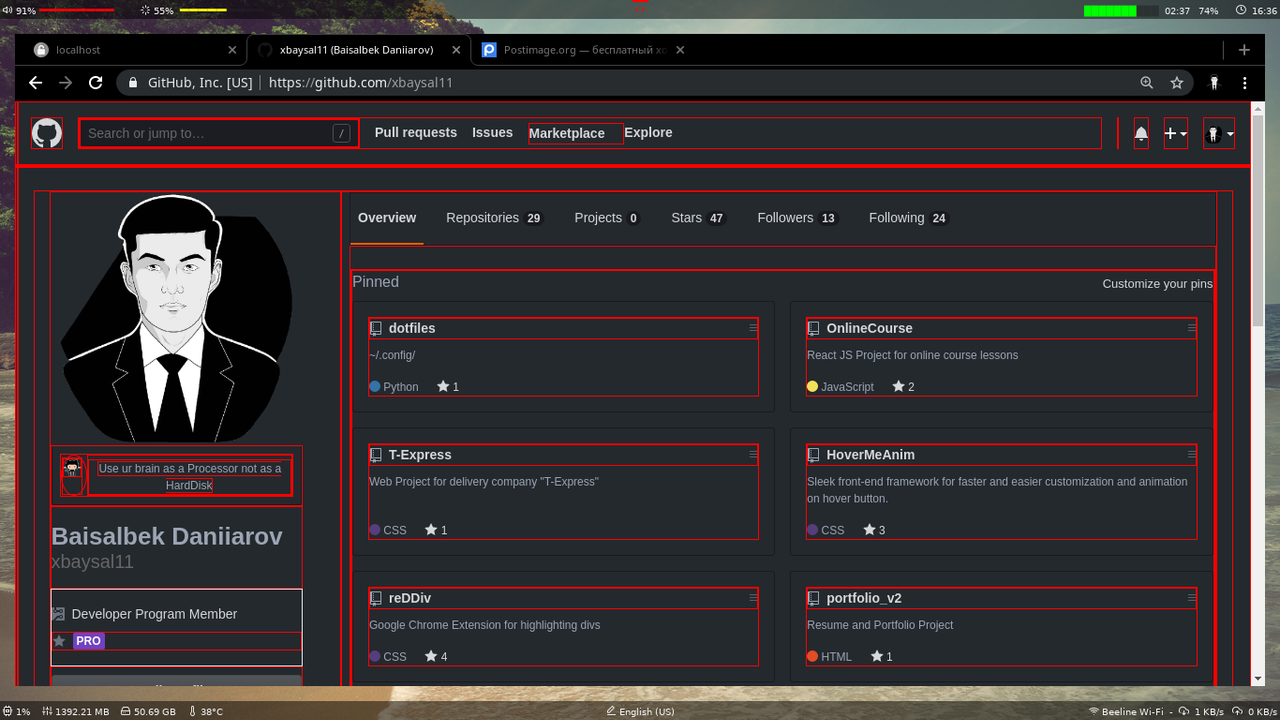The width and height of the screenshot is (1280, 720).
Task: Click the portfolio_v2 card reorder grabber
Action: [1191, 598]
